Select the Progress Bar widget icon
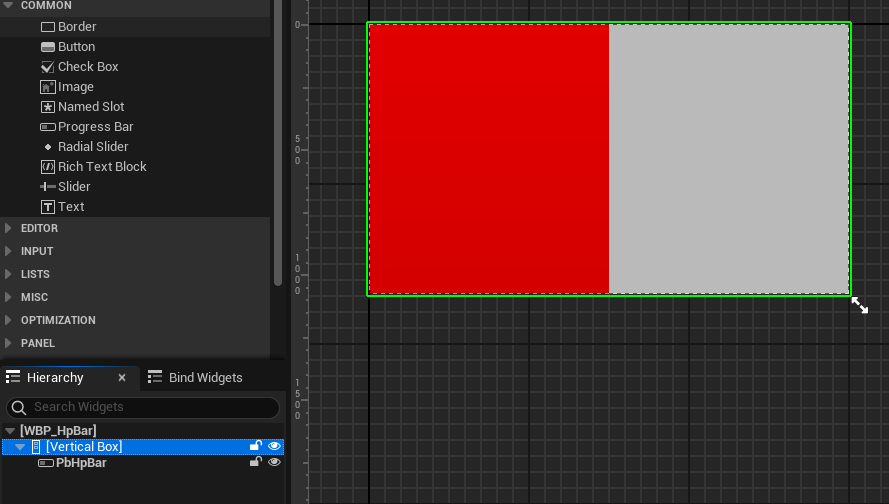 (48, 127)
